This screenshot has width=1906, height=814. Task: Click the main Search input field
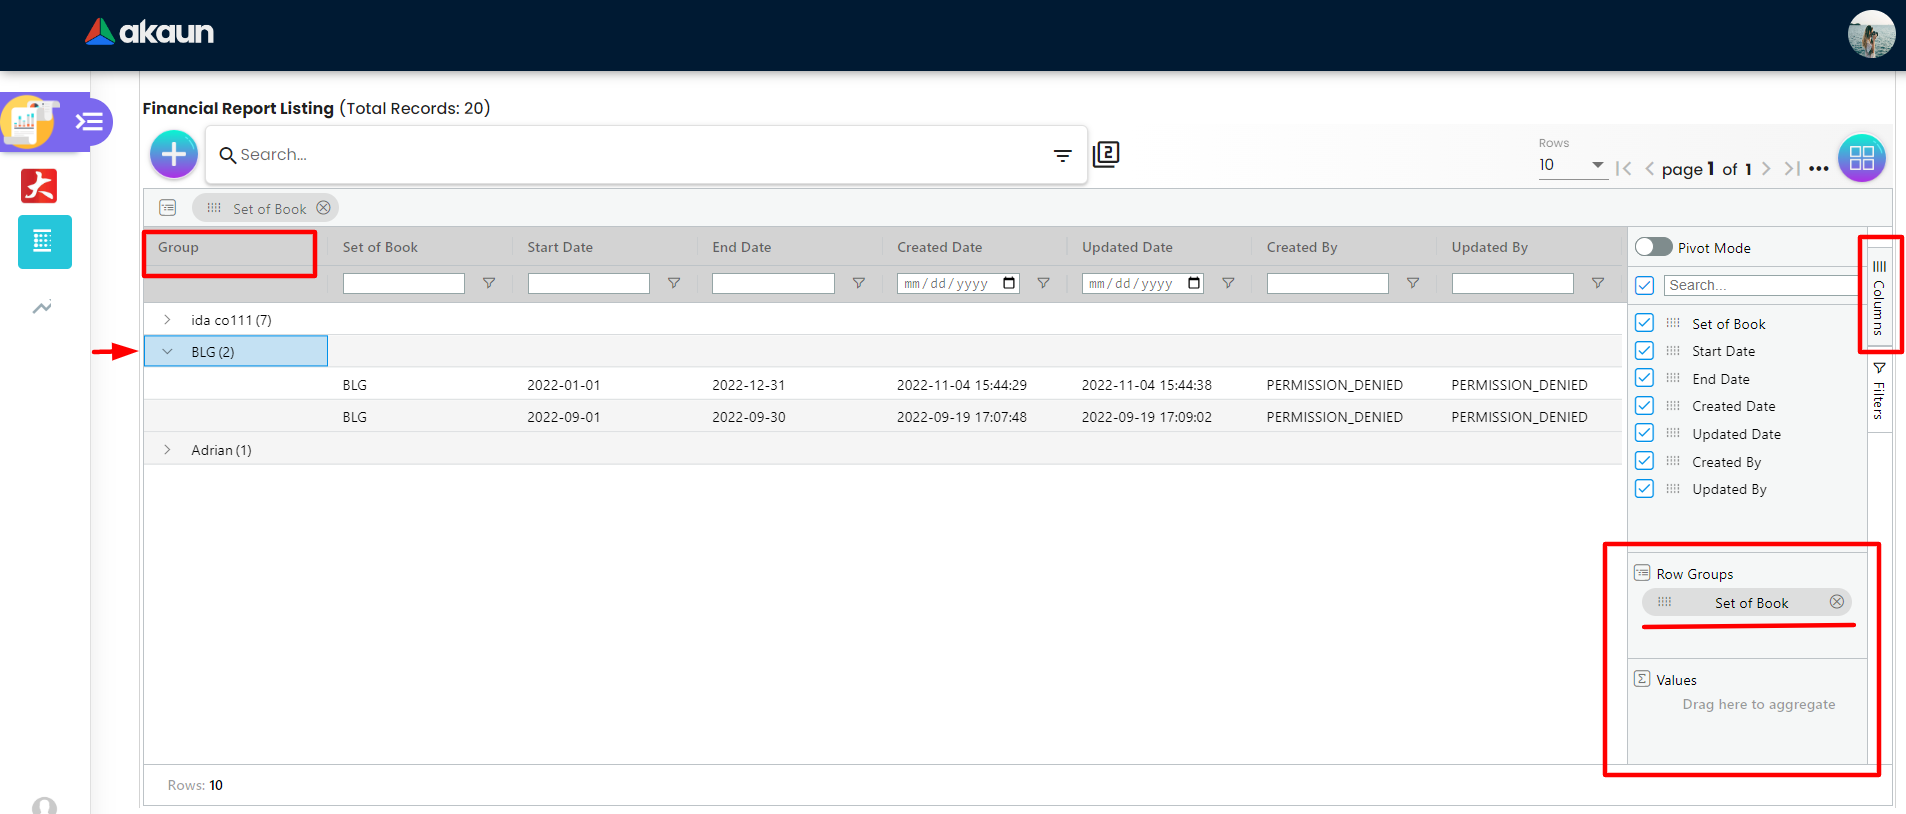(x=640, y=155)
